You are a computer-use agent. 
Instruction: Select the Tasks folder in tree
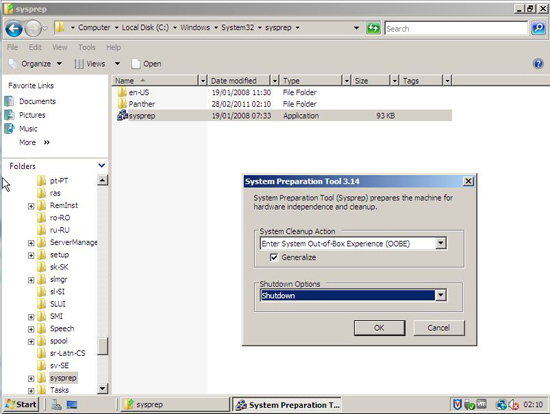point(59,390)
